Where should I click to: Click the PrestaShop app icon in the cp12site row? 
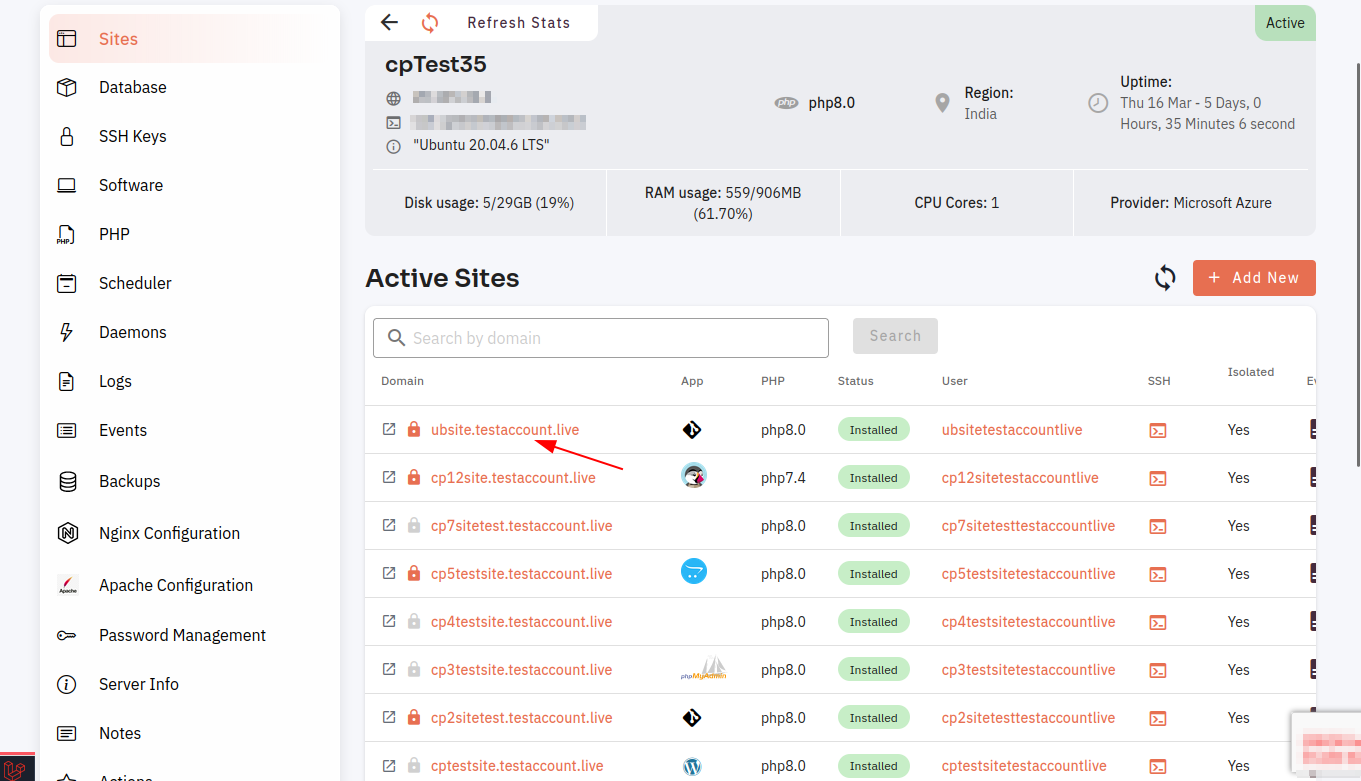point(694,476)
